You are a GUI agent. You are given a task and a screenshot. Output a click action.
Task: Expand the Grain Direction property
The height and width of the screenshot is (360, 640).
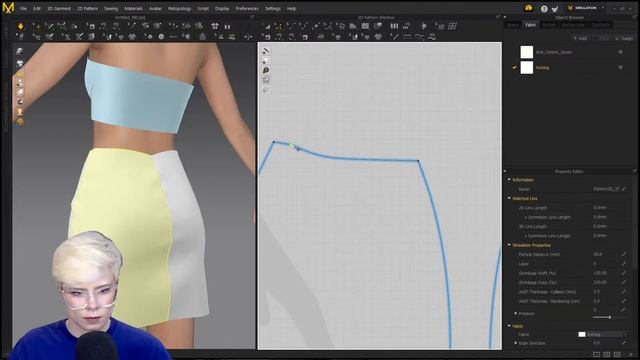click(516, 343)
